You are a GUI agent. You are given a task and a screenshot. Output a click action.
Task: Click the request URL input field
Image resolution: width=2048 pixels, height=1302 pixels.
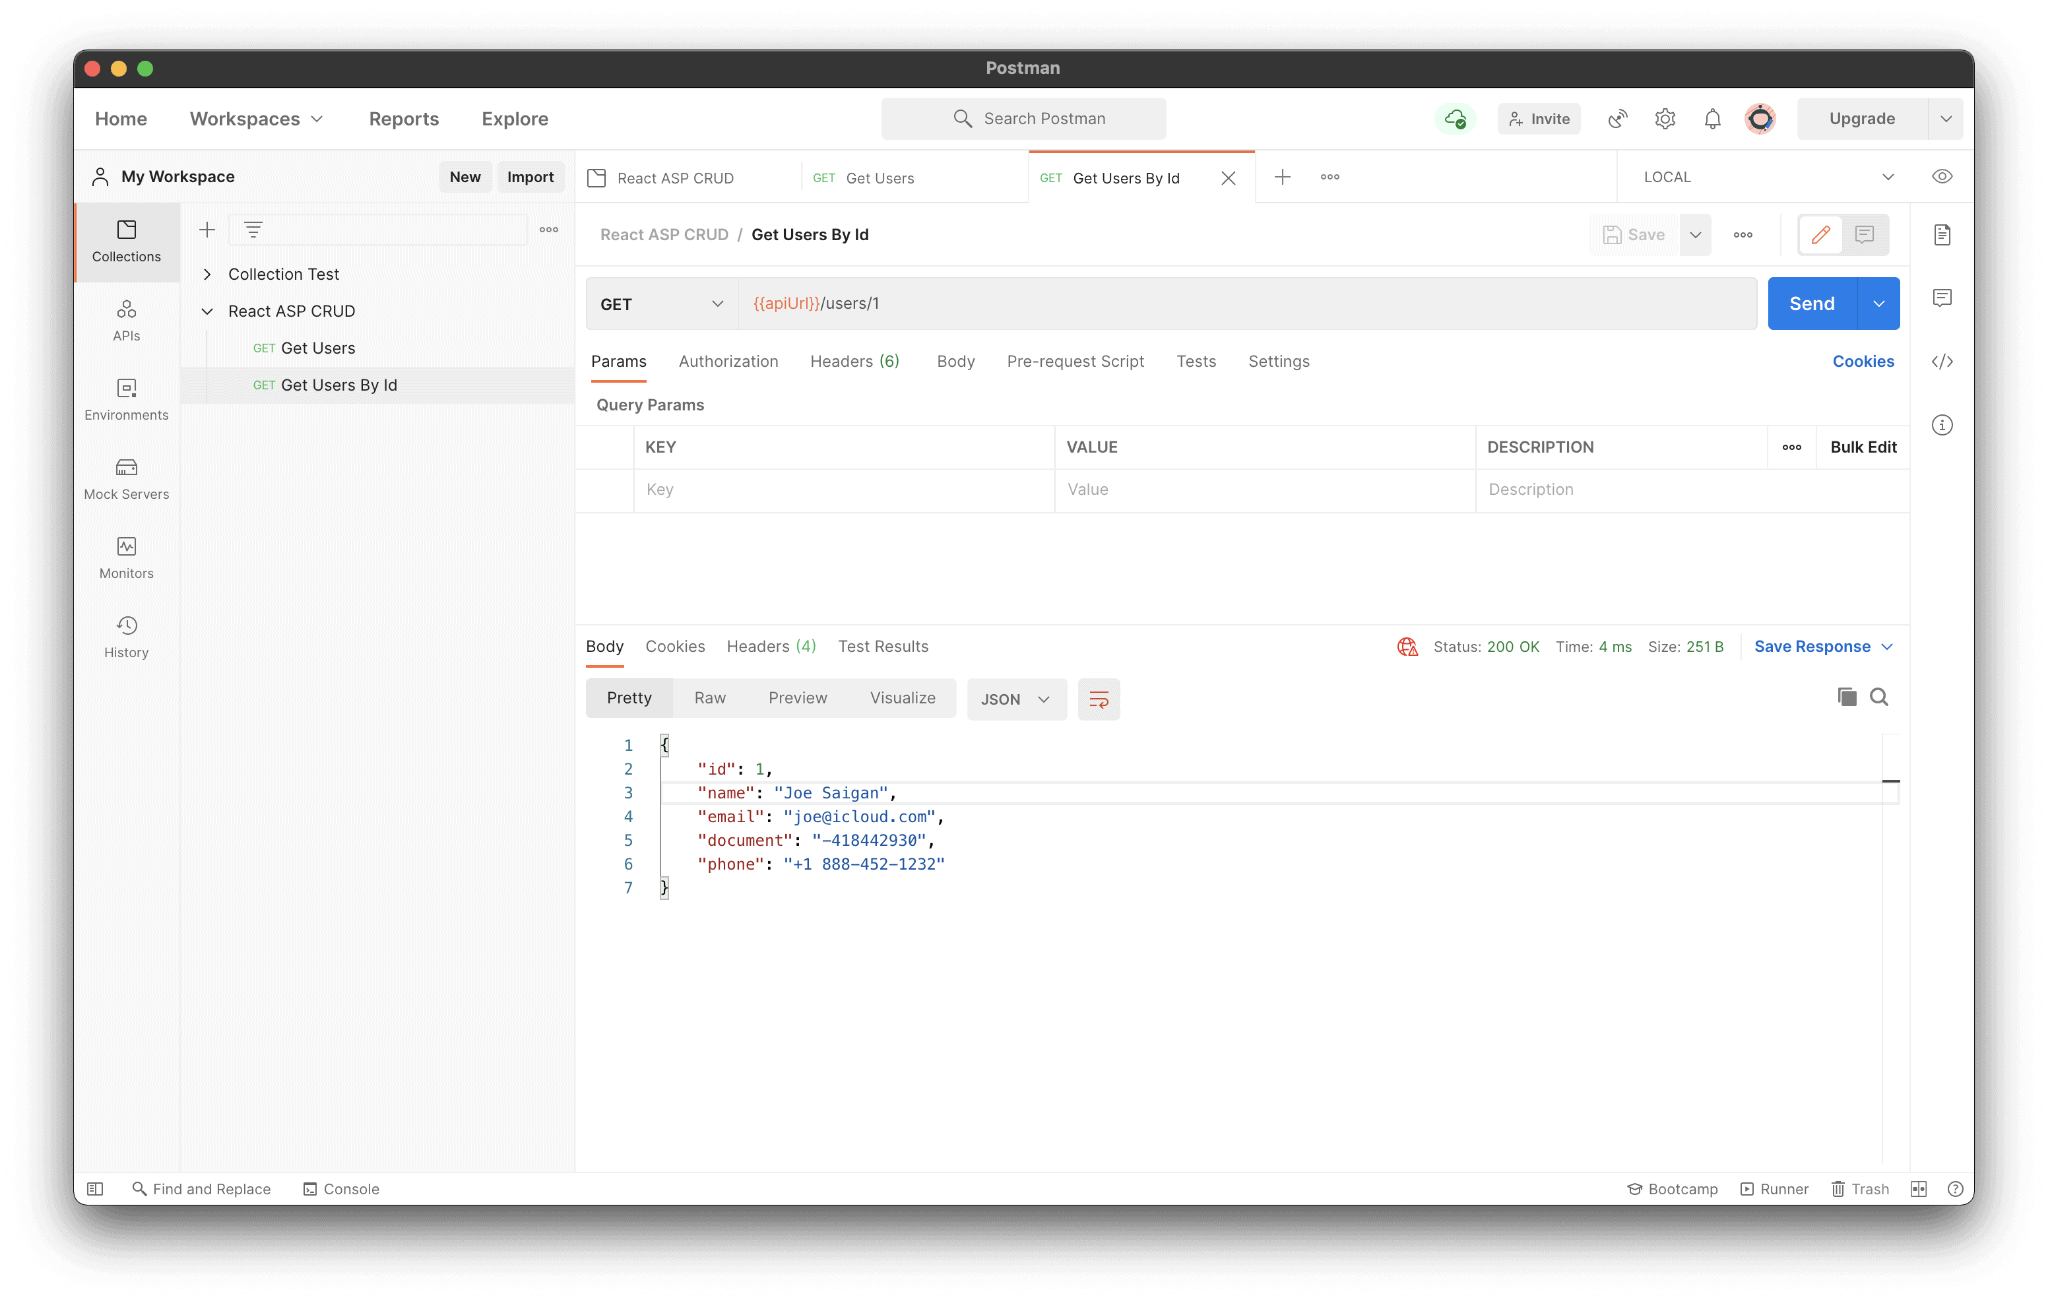[1247, 304]
